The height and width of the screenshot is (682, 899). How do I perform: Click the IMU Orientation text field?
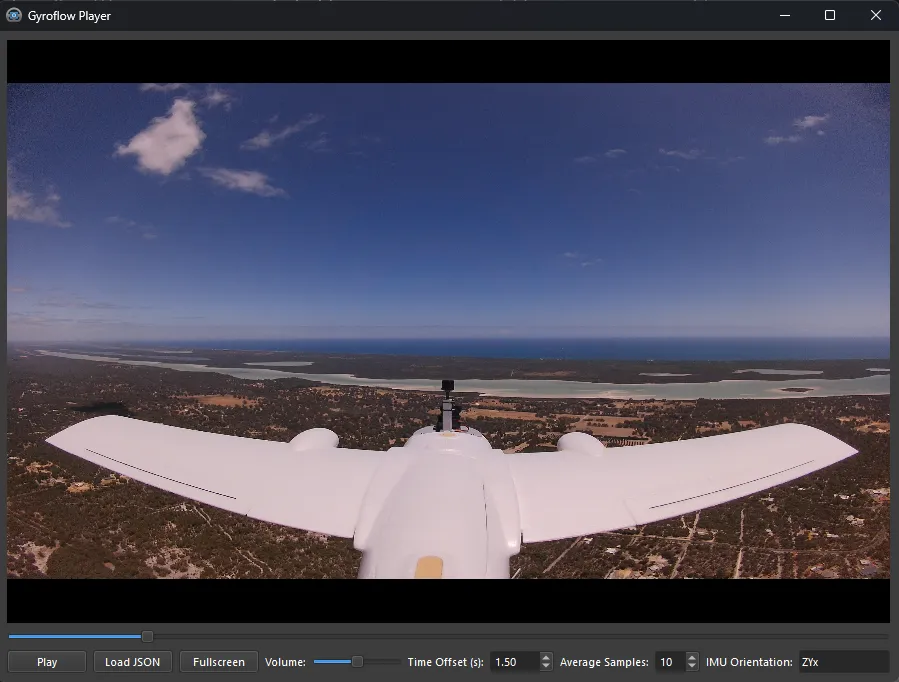tap(844, 662)
